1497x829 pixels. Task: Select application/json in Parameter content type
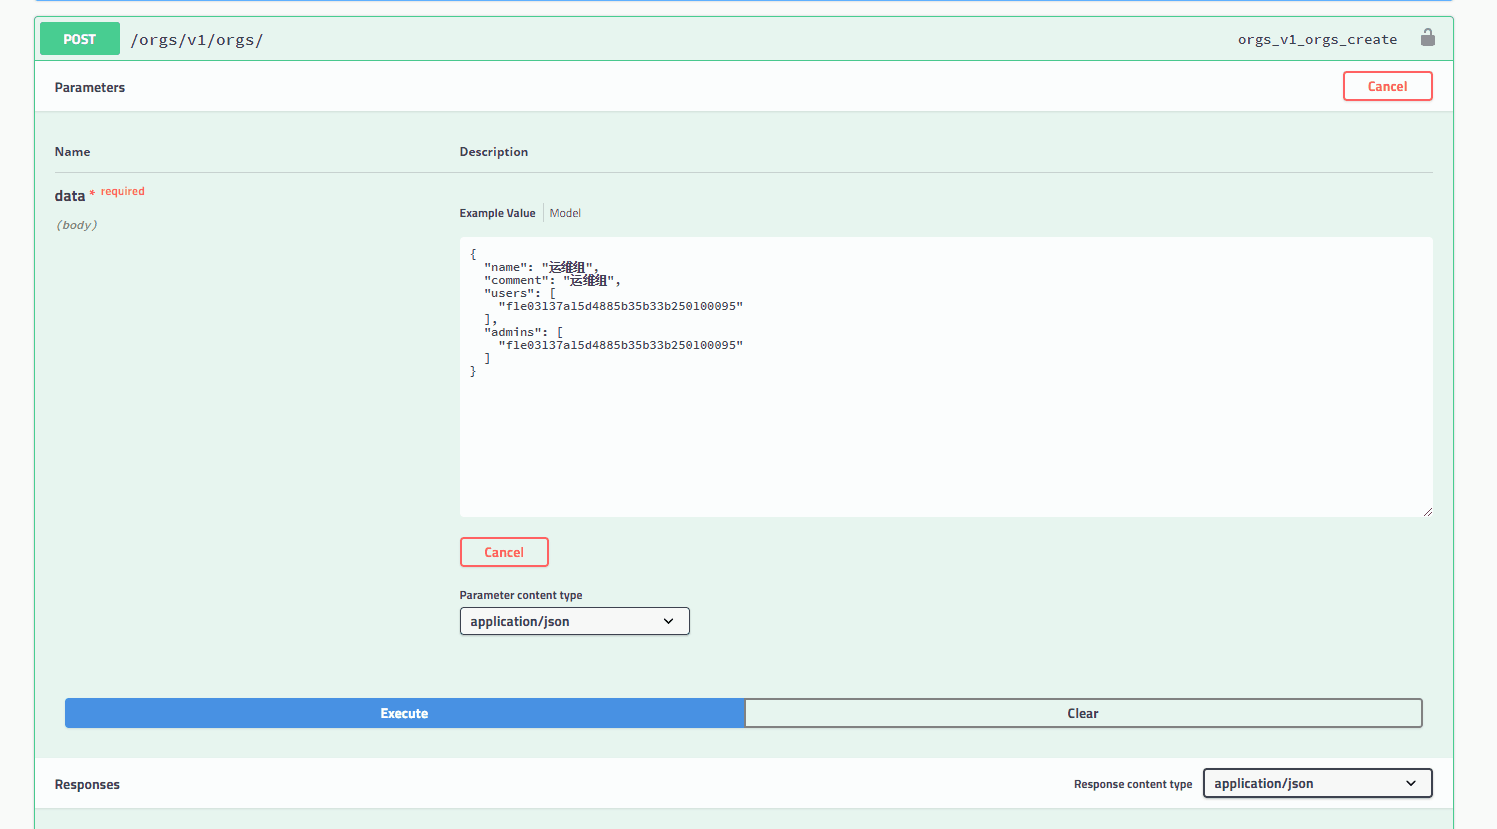coord(574,621)
